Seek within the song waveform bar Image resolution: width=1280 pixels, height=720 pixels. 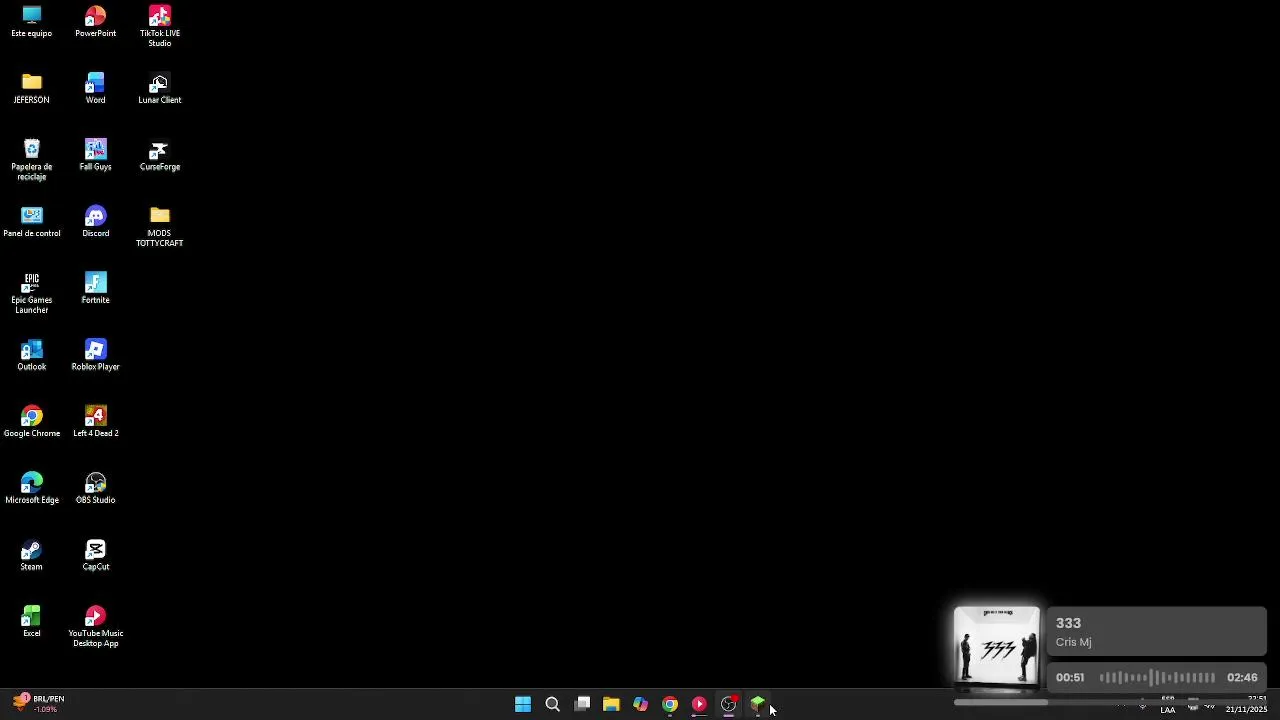point(1157,678)
